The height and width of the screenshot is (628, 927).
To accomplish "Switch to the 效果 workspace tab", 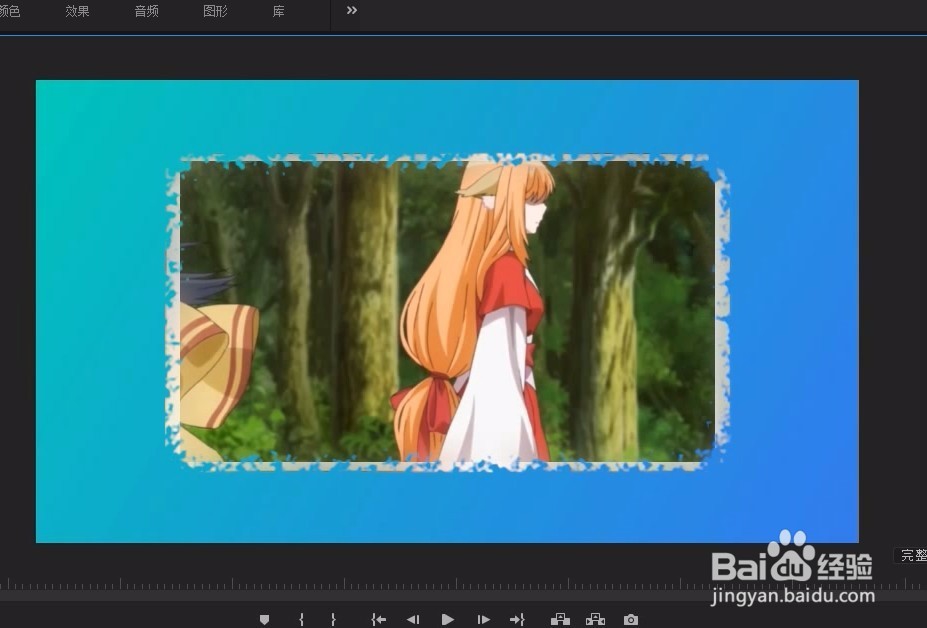I will 77,11.
